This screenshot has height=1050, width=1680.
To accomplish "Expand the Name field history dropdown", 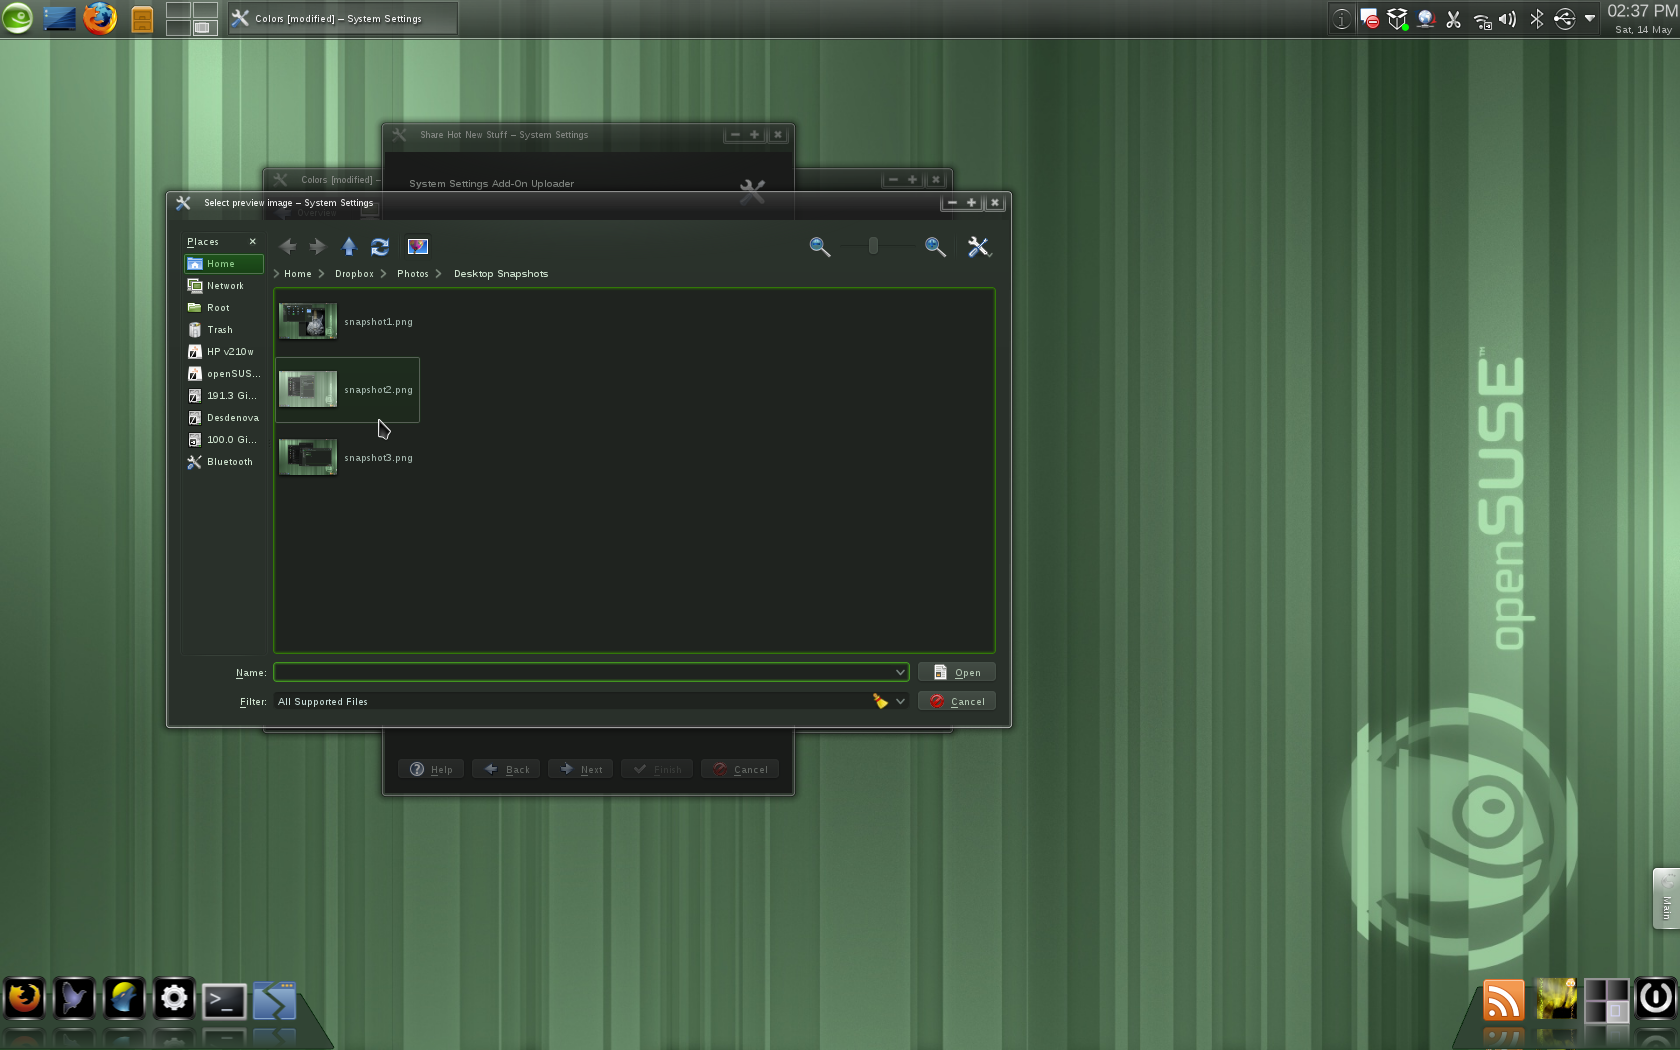I will [x=900, y=672].
